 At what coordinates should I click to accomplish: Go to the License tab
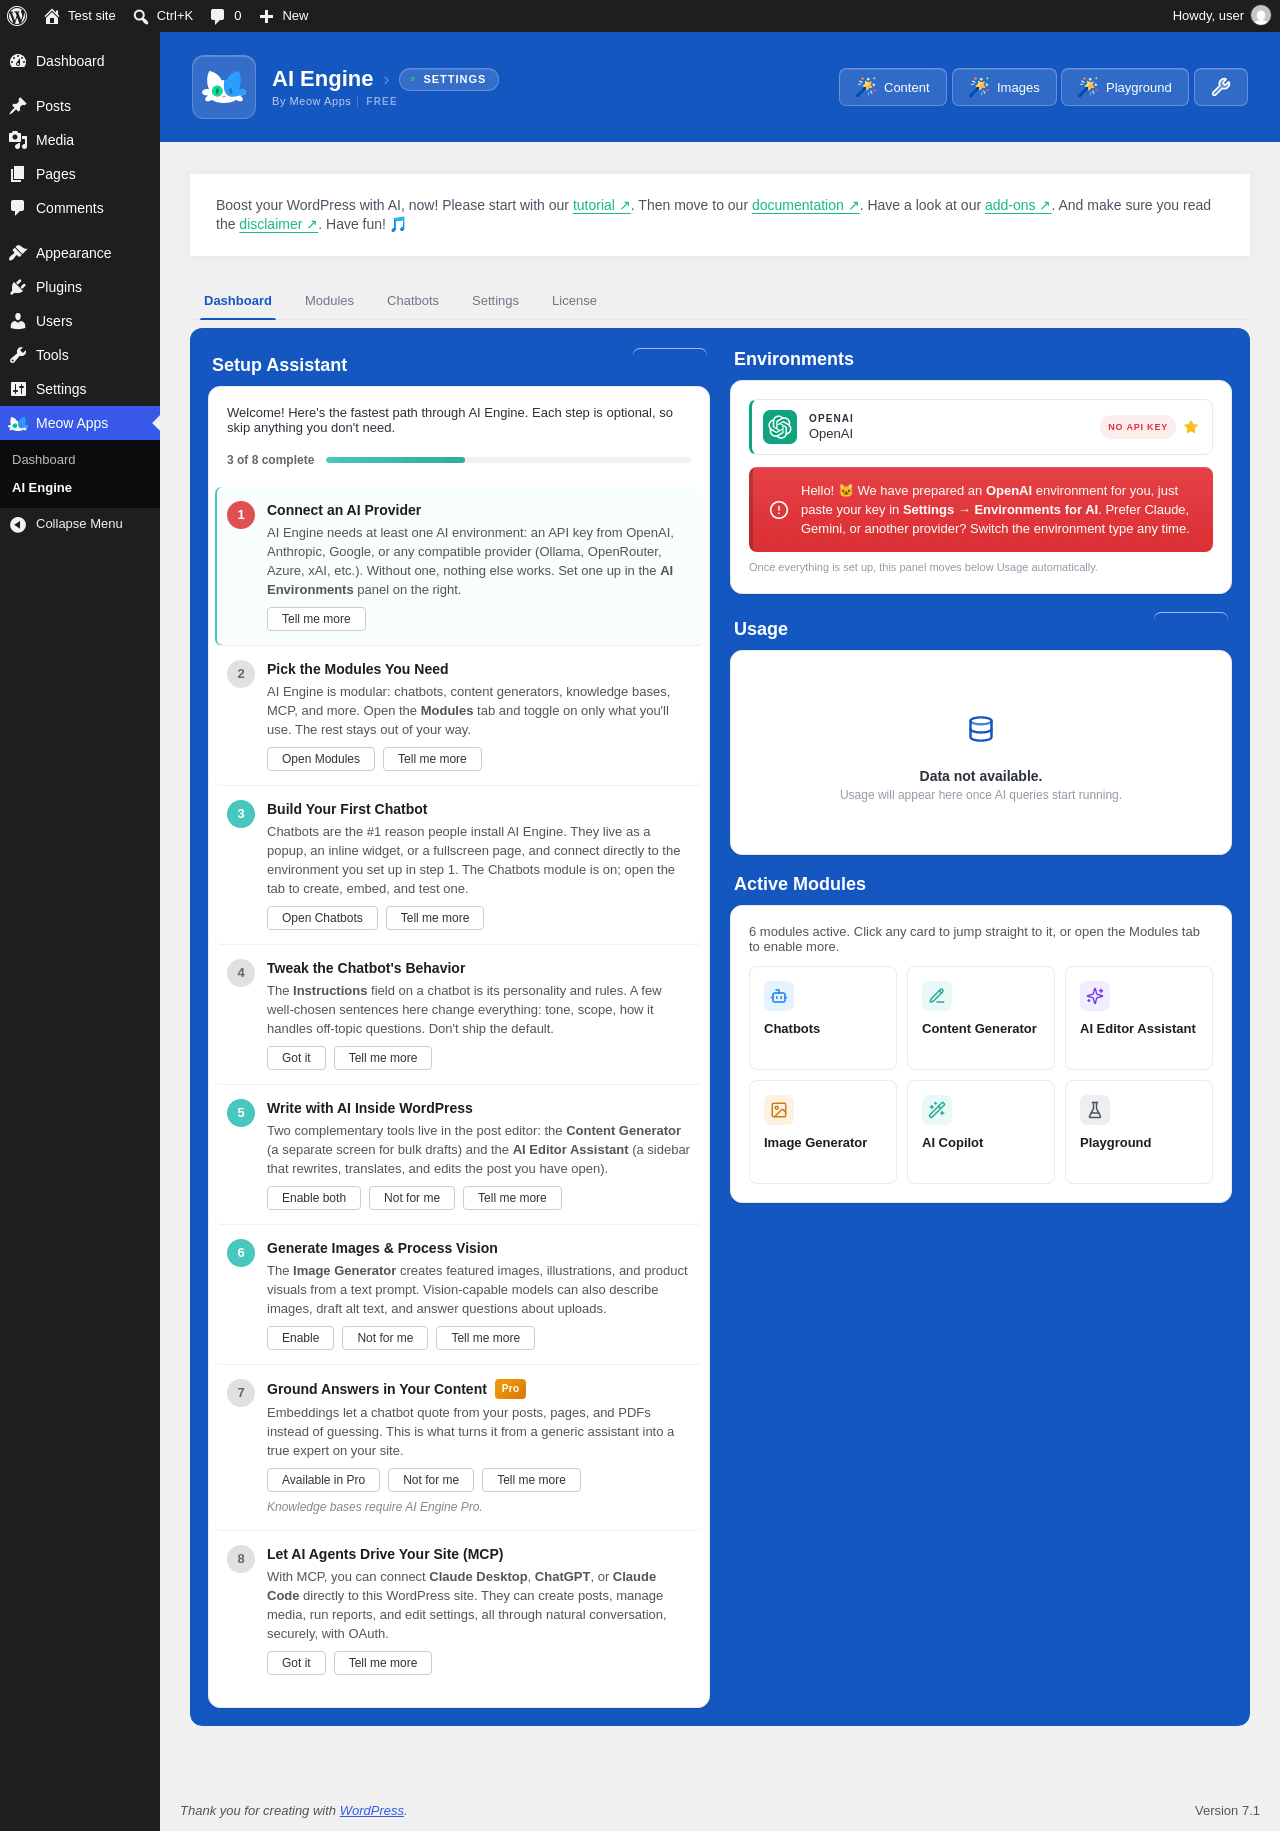click(x=574, y=301)
